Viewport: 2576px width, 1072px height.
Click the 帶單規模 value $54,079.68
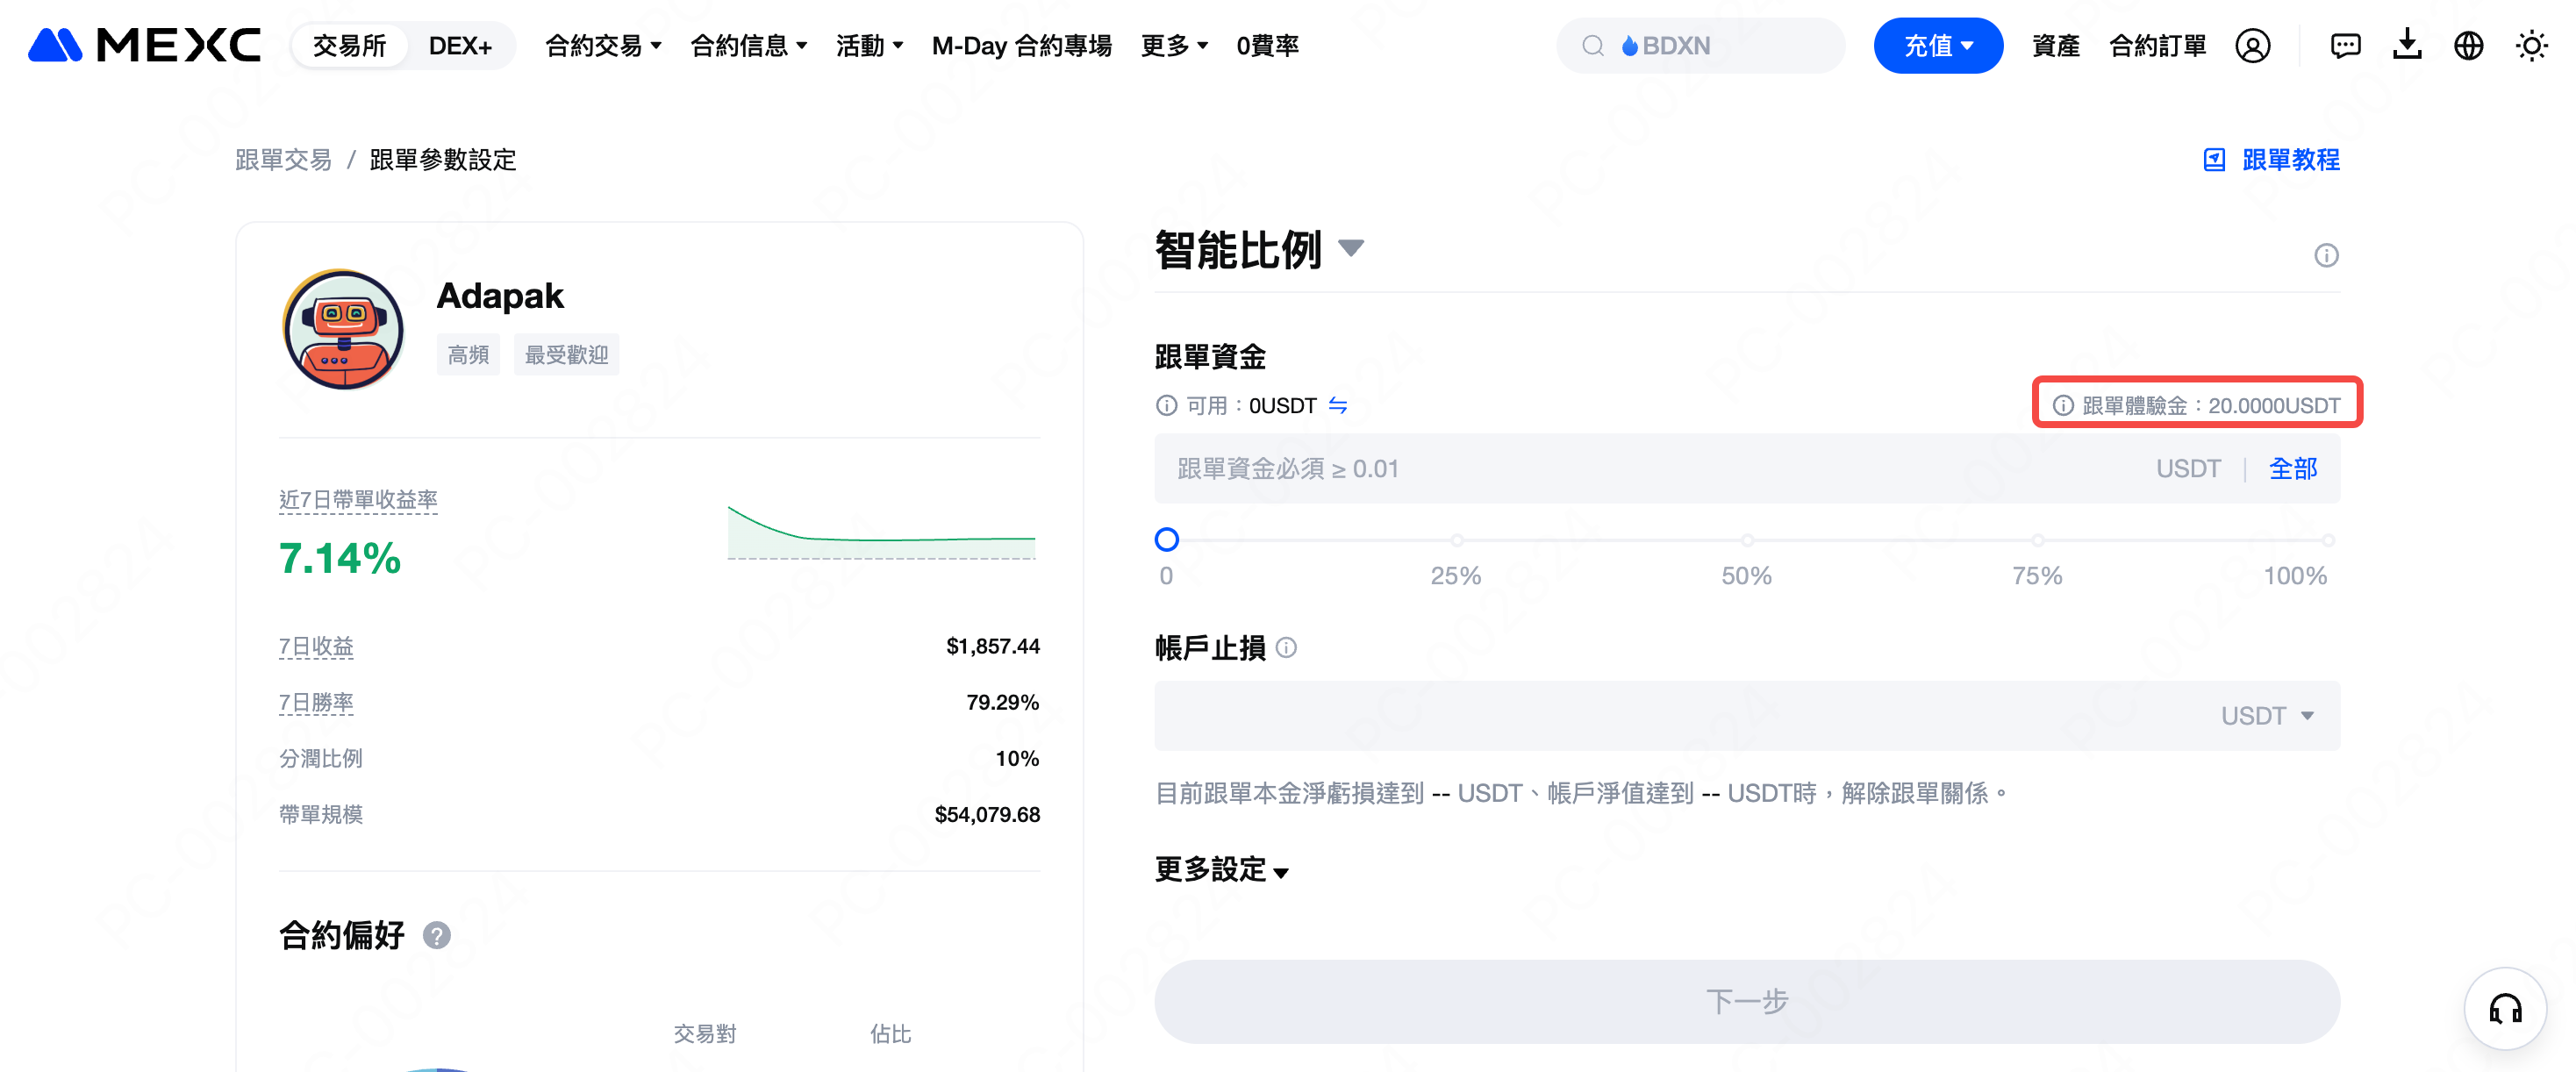coord(987,815)
